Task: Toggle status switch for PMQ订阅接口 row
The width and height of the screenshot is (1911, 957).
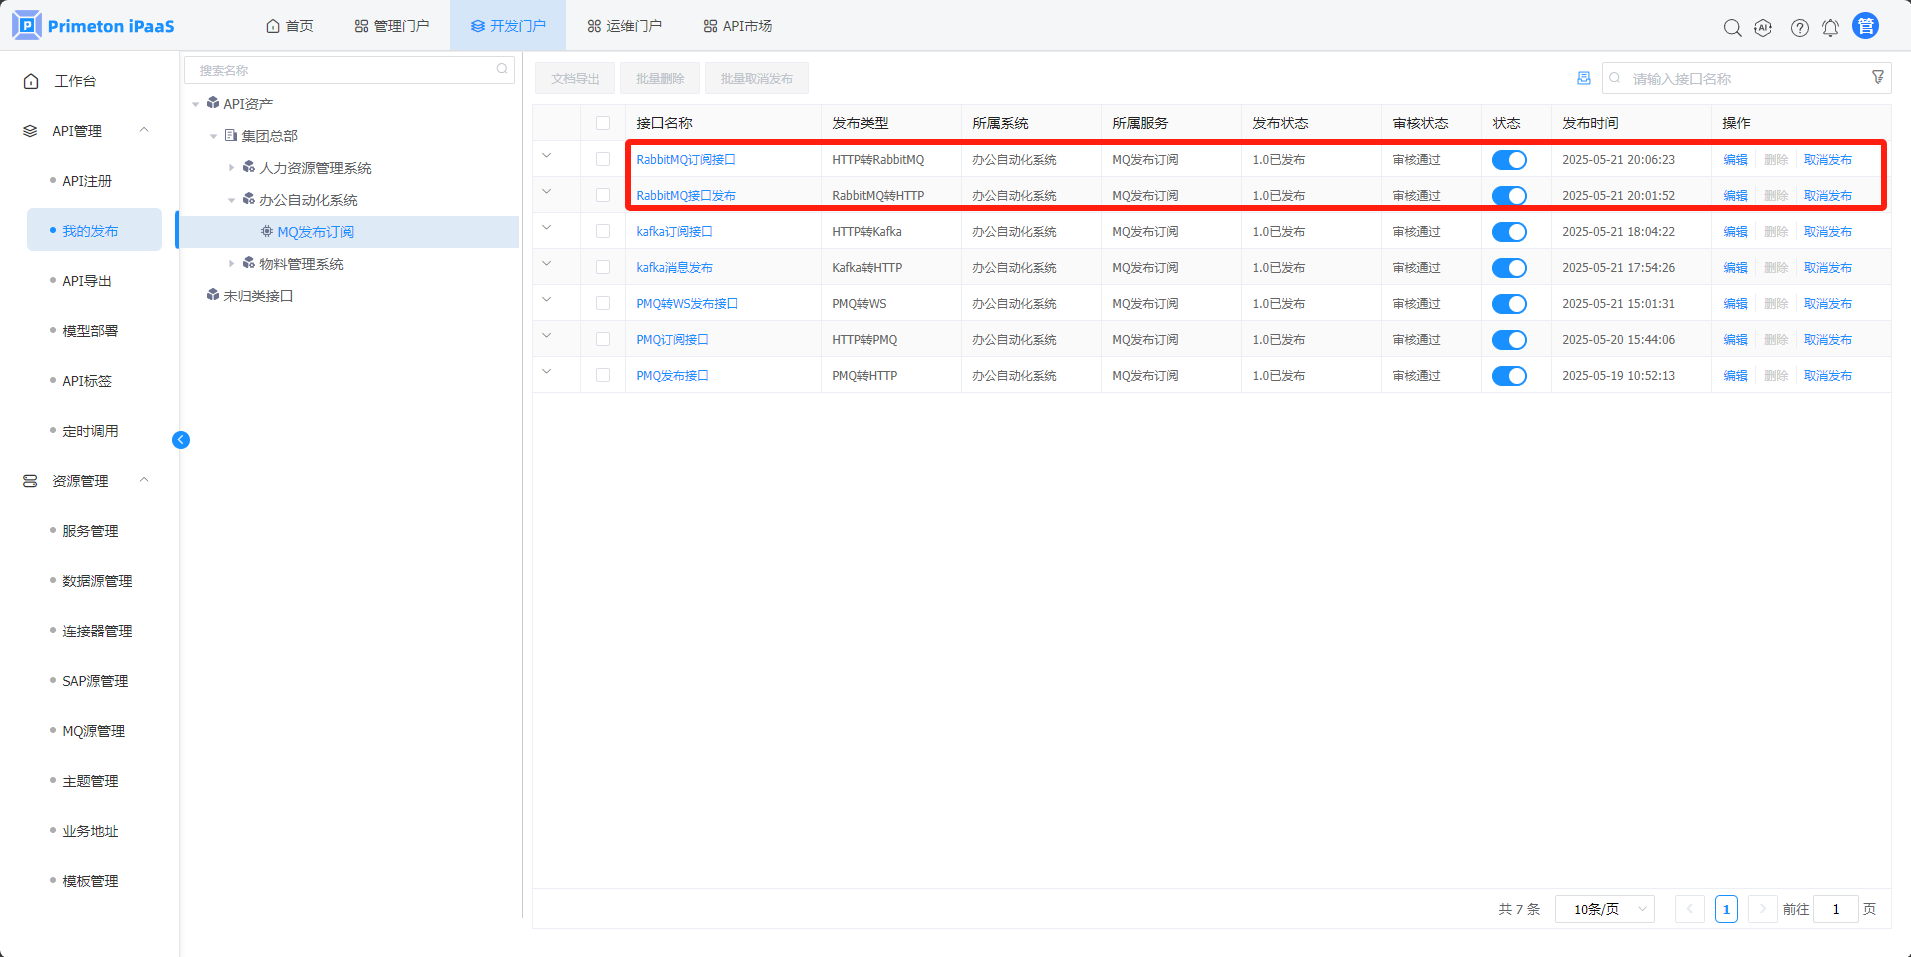Action: point(1508,340)
